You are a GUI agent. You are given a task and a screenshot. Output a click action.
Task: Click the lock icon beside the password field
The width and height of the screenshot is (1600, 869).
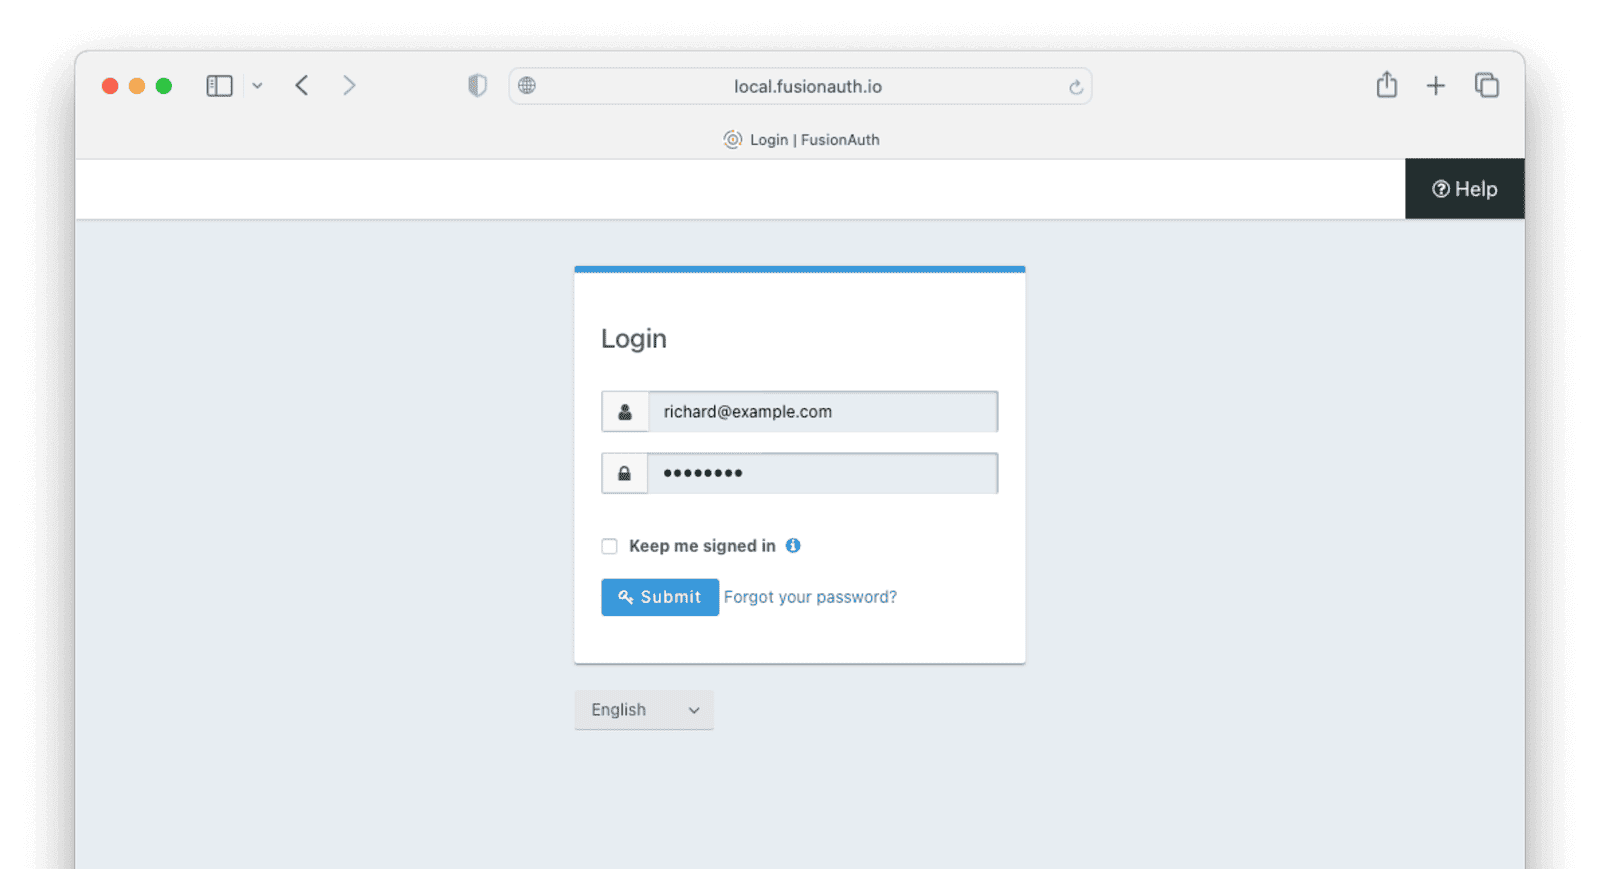click(x=625, y=473)
